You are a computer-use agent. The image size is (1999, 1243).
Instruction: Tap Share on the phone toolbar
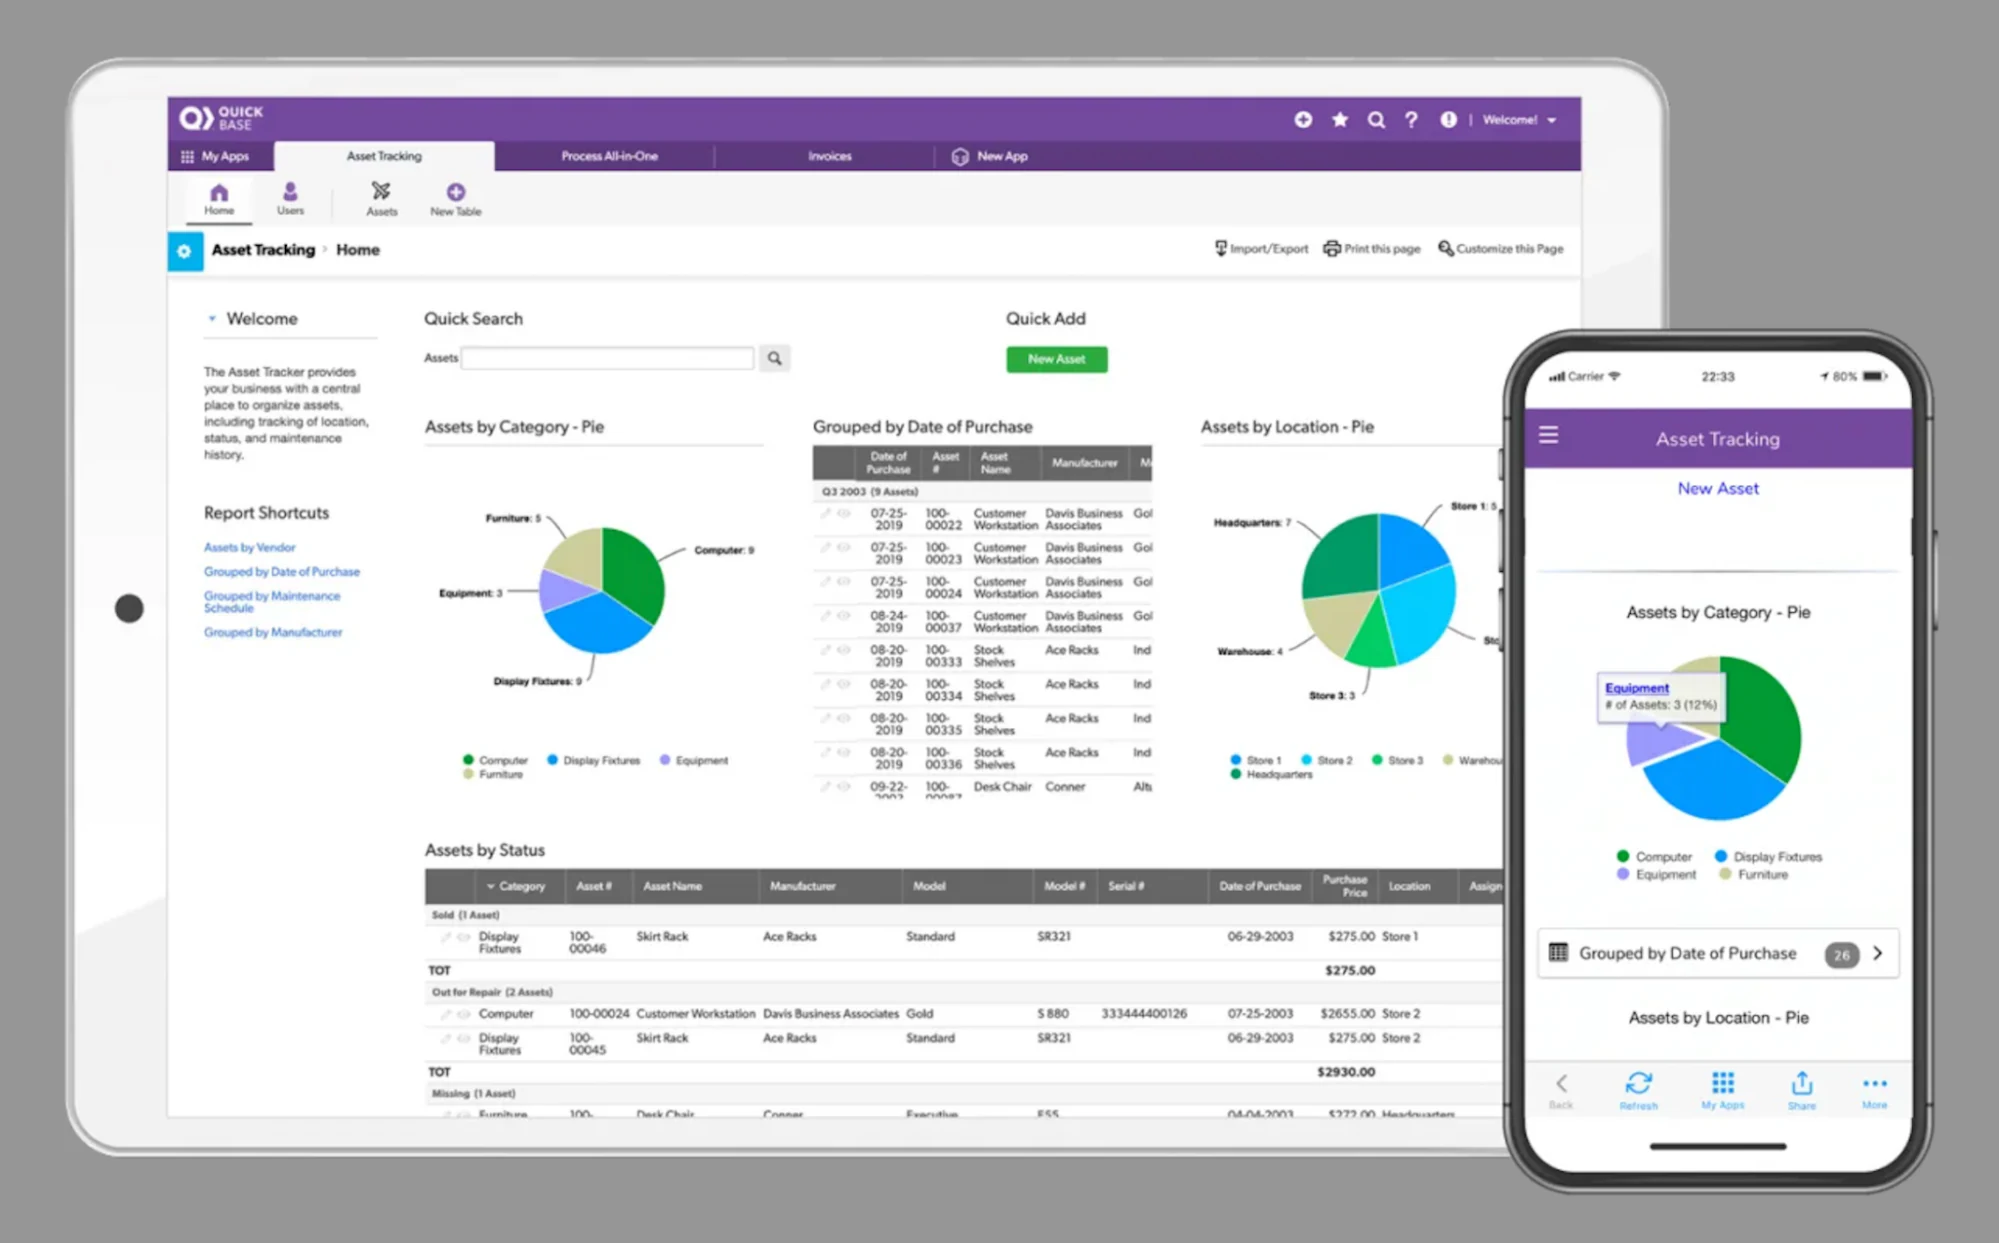tap(1801, 1090)
